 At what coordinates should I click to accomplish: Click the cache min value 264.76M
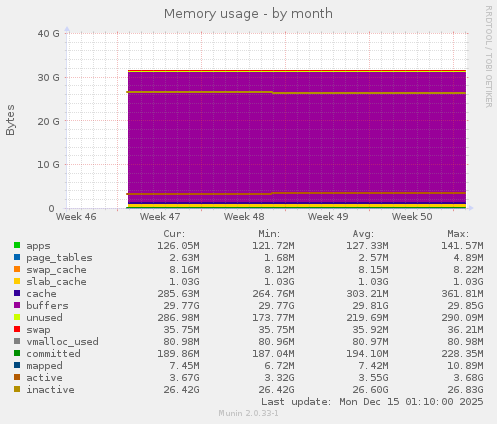(x=273, y=294)
